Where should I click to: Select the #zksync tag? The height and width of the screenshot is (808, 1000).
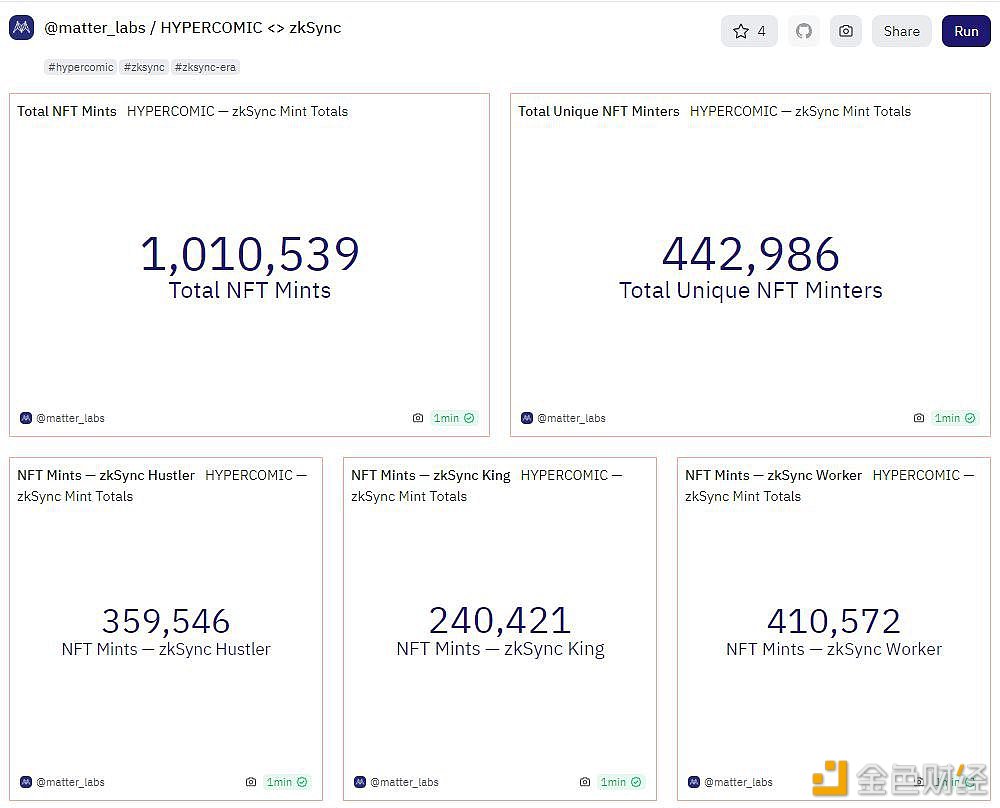pos(144,67)
